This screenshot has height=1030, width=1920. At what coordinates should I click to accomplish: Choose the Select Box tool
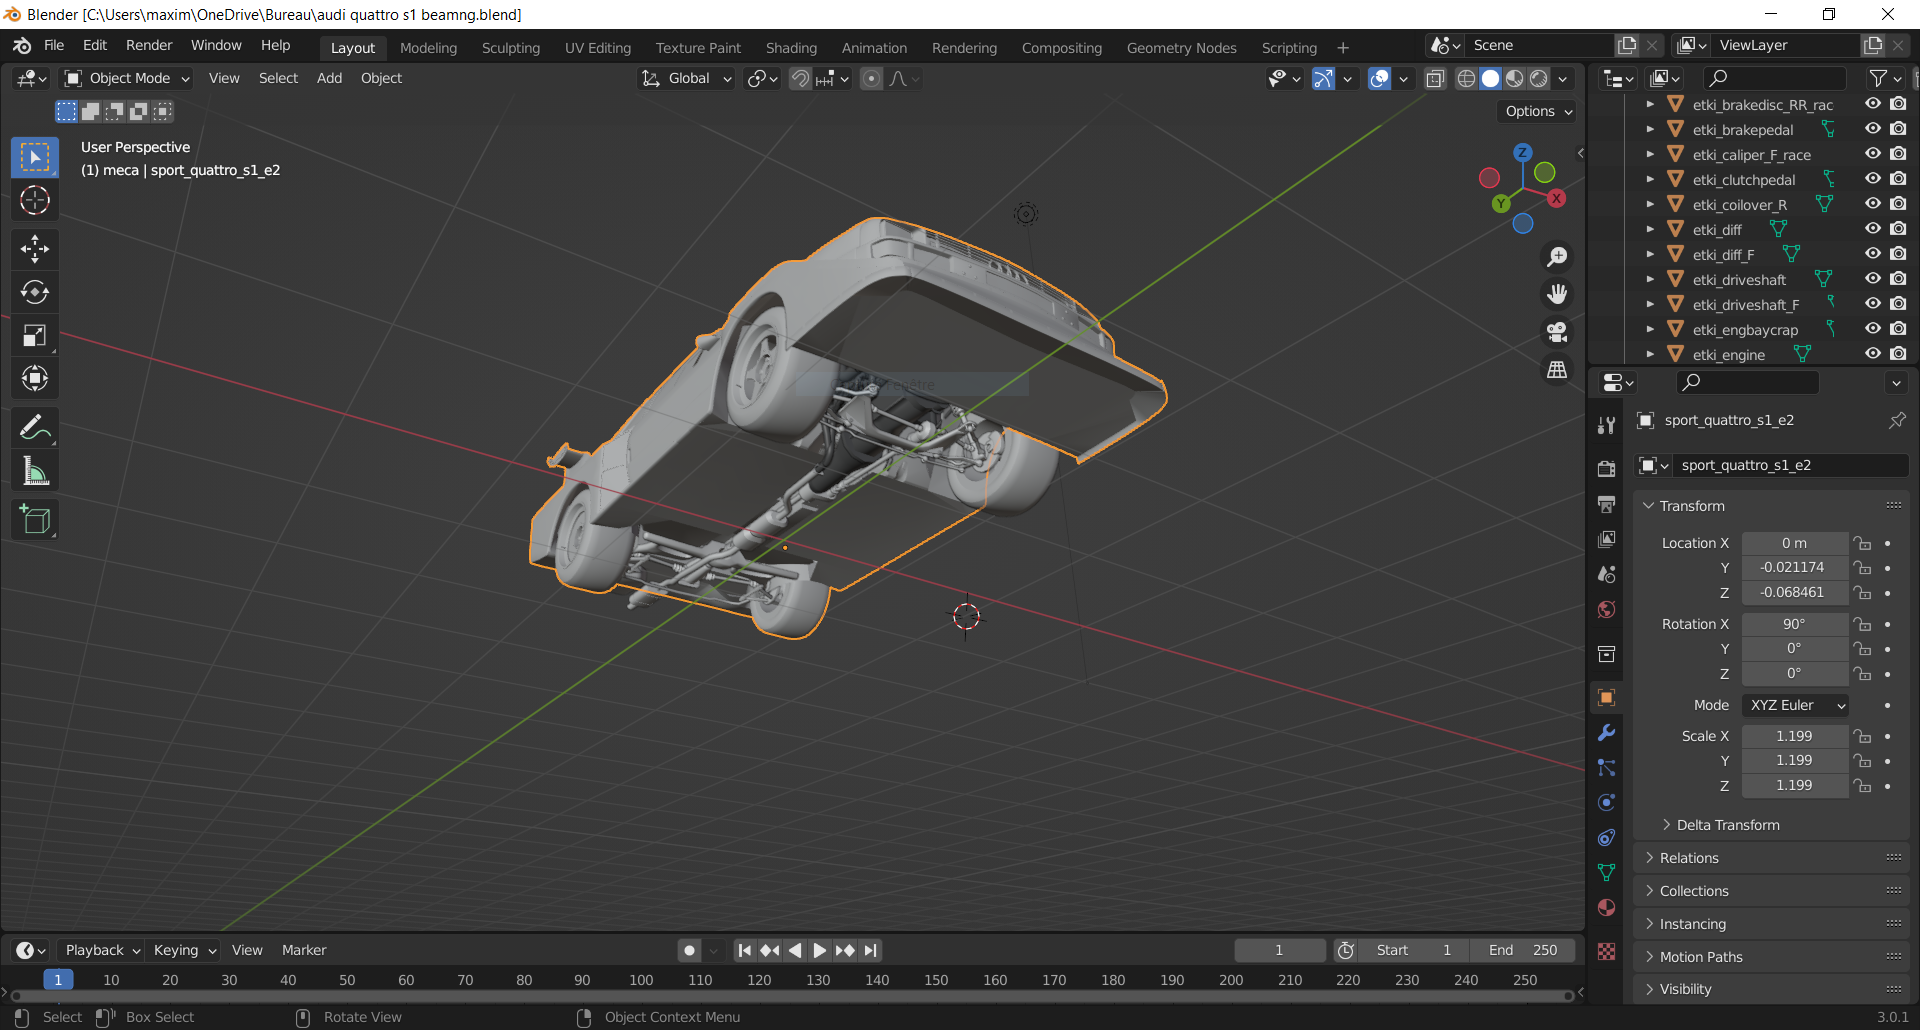(x=35, y=158)
